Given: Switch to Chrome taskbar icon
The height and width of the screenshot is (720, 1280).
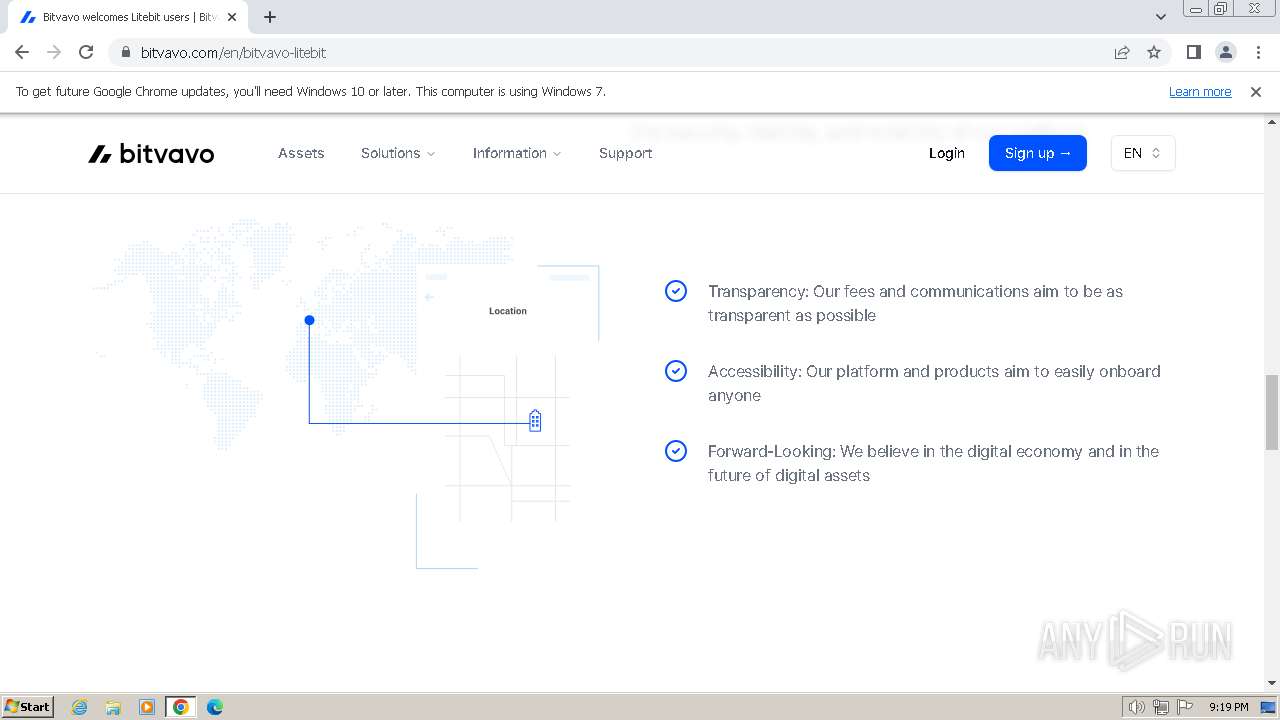Looking at the screenshot, I should tap(181, 707).
